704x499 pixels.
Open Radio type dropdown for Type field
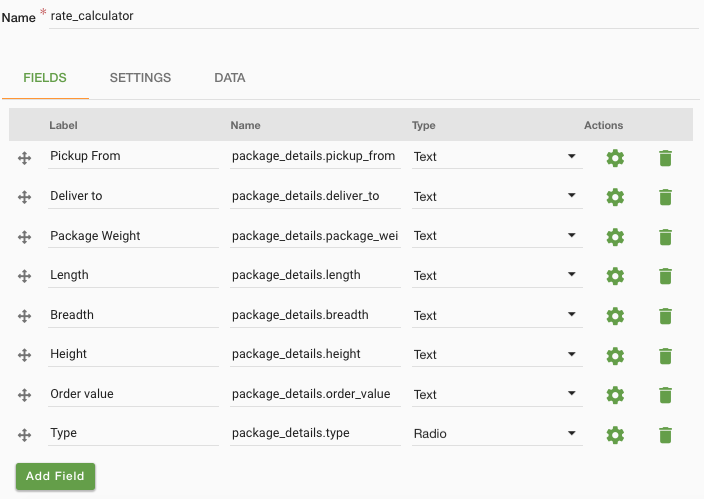pyautogui.click(x=497, y=433)
